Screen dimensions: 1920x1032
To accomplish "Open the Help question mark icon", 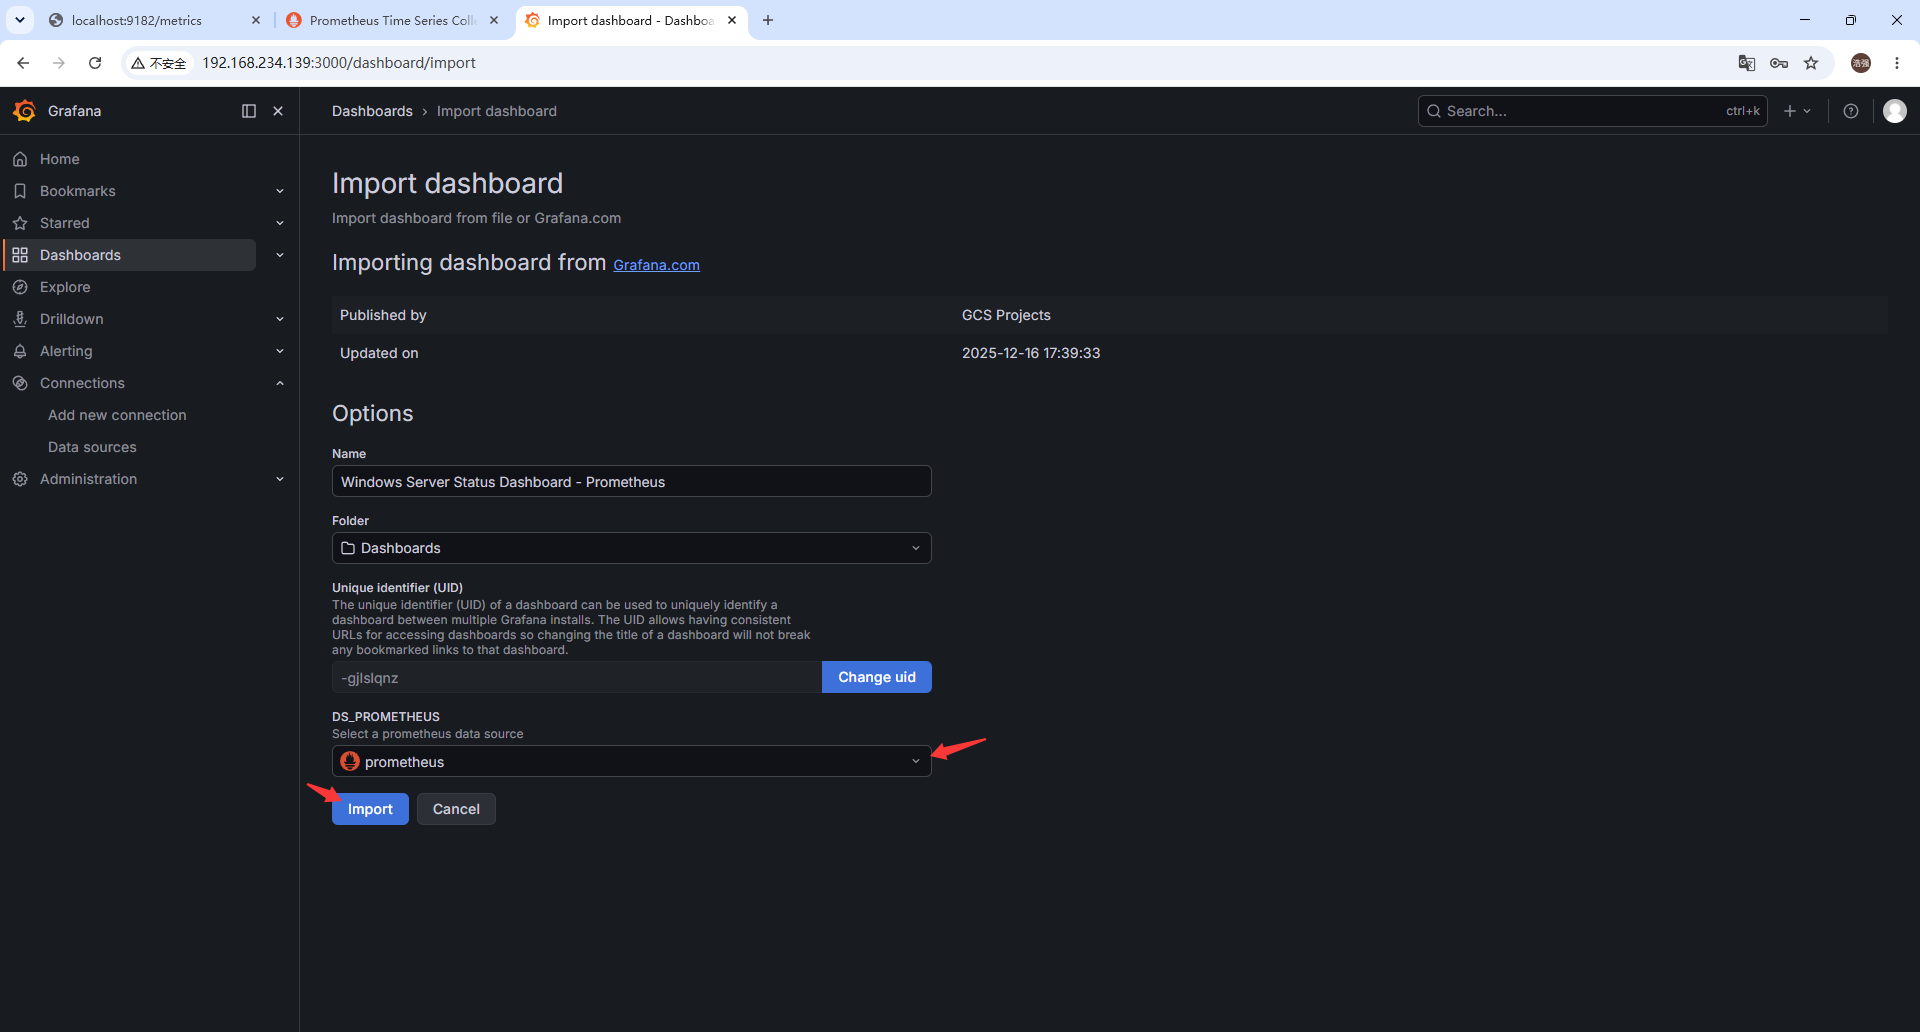I will (x=1851, y=111).
